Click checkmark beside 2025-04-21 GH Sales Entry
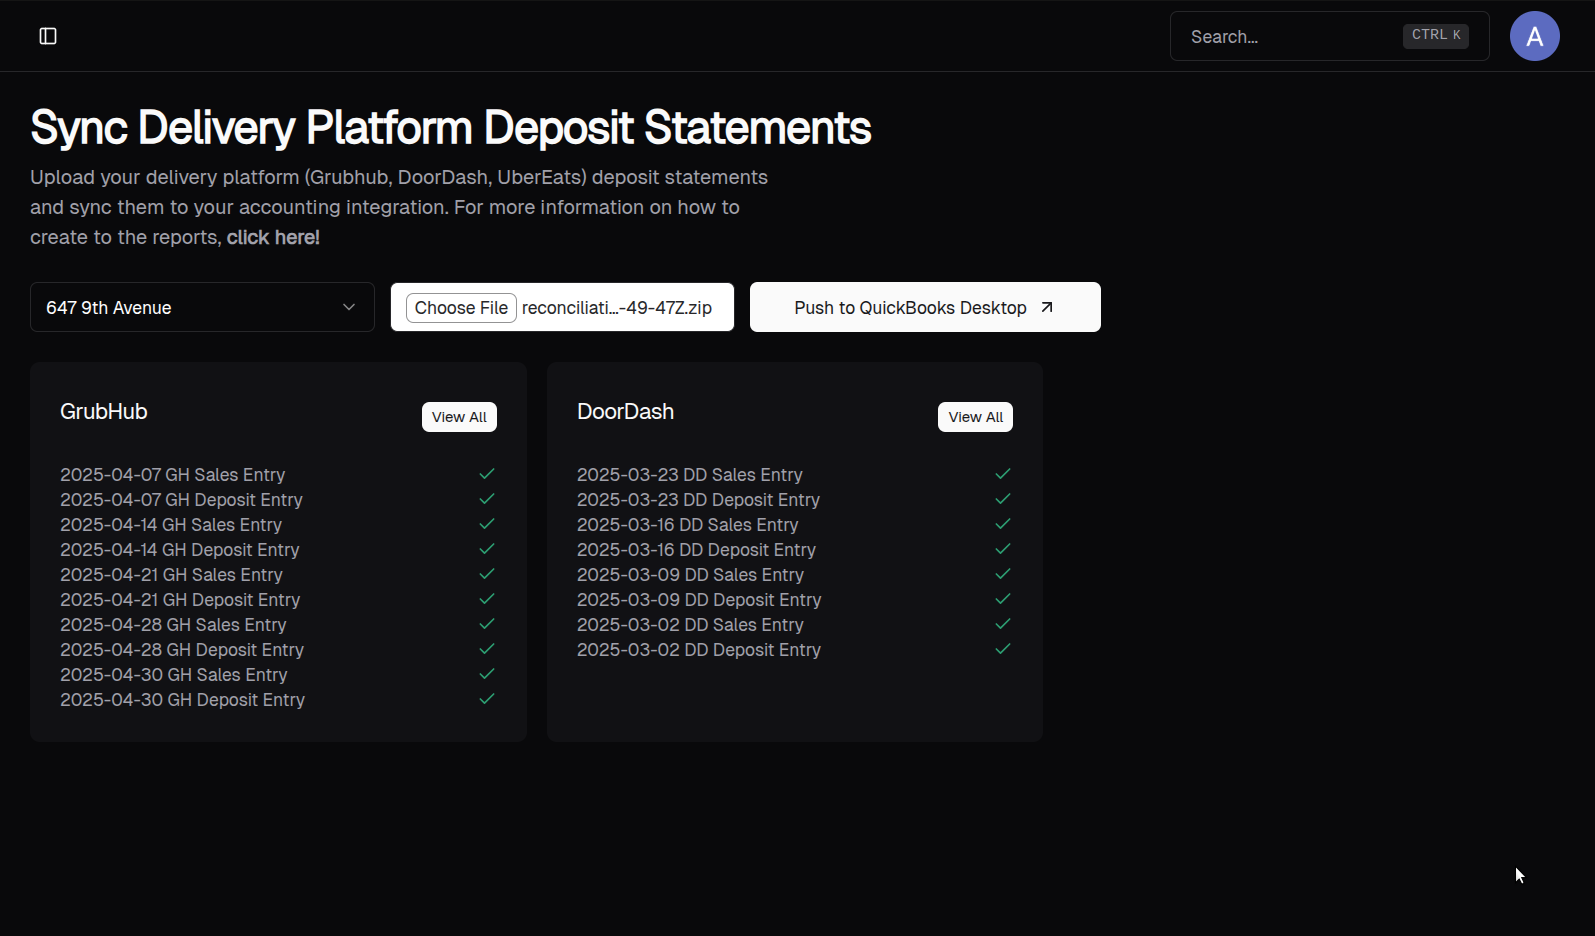Image resolution: width=1595 pixels, height=936 pixels. click(487, 574)
